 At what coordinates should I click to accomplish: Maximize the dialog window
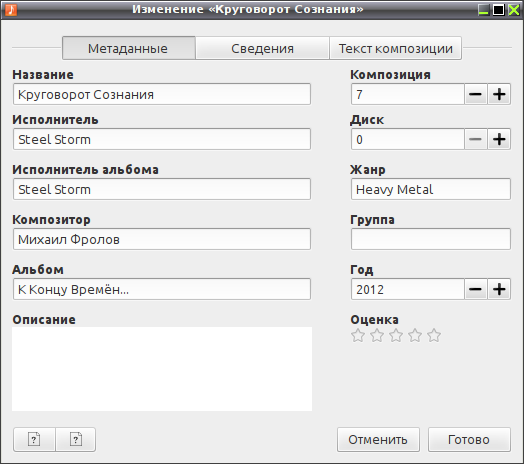point(498,10)
